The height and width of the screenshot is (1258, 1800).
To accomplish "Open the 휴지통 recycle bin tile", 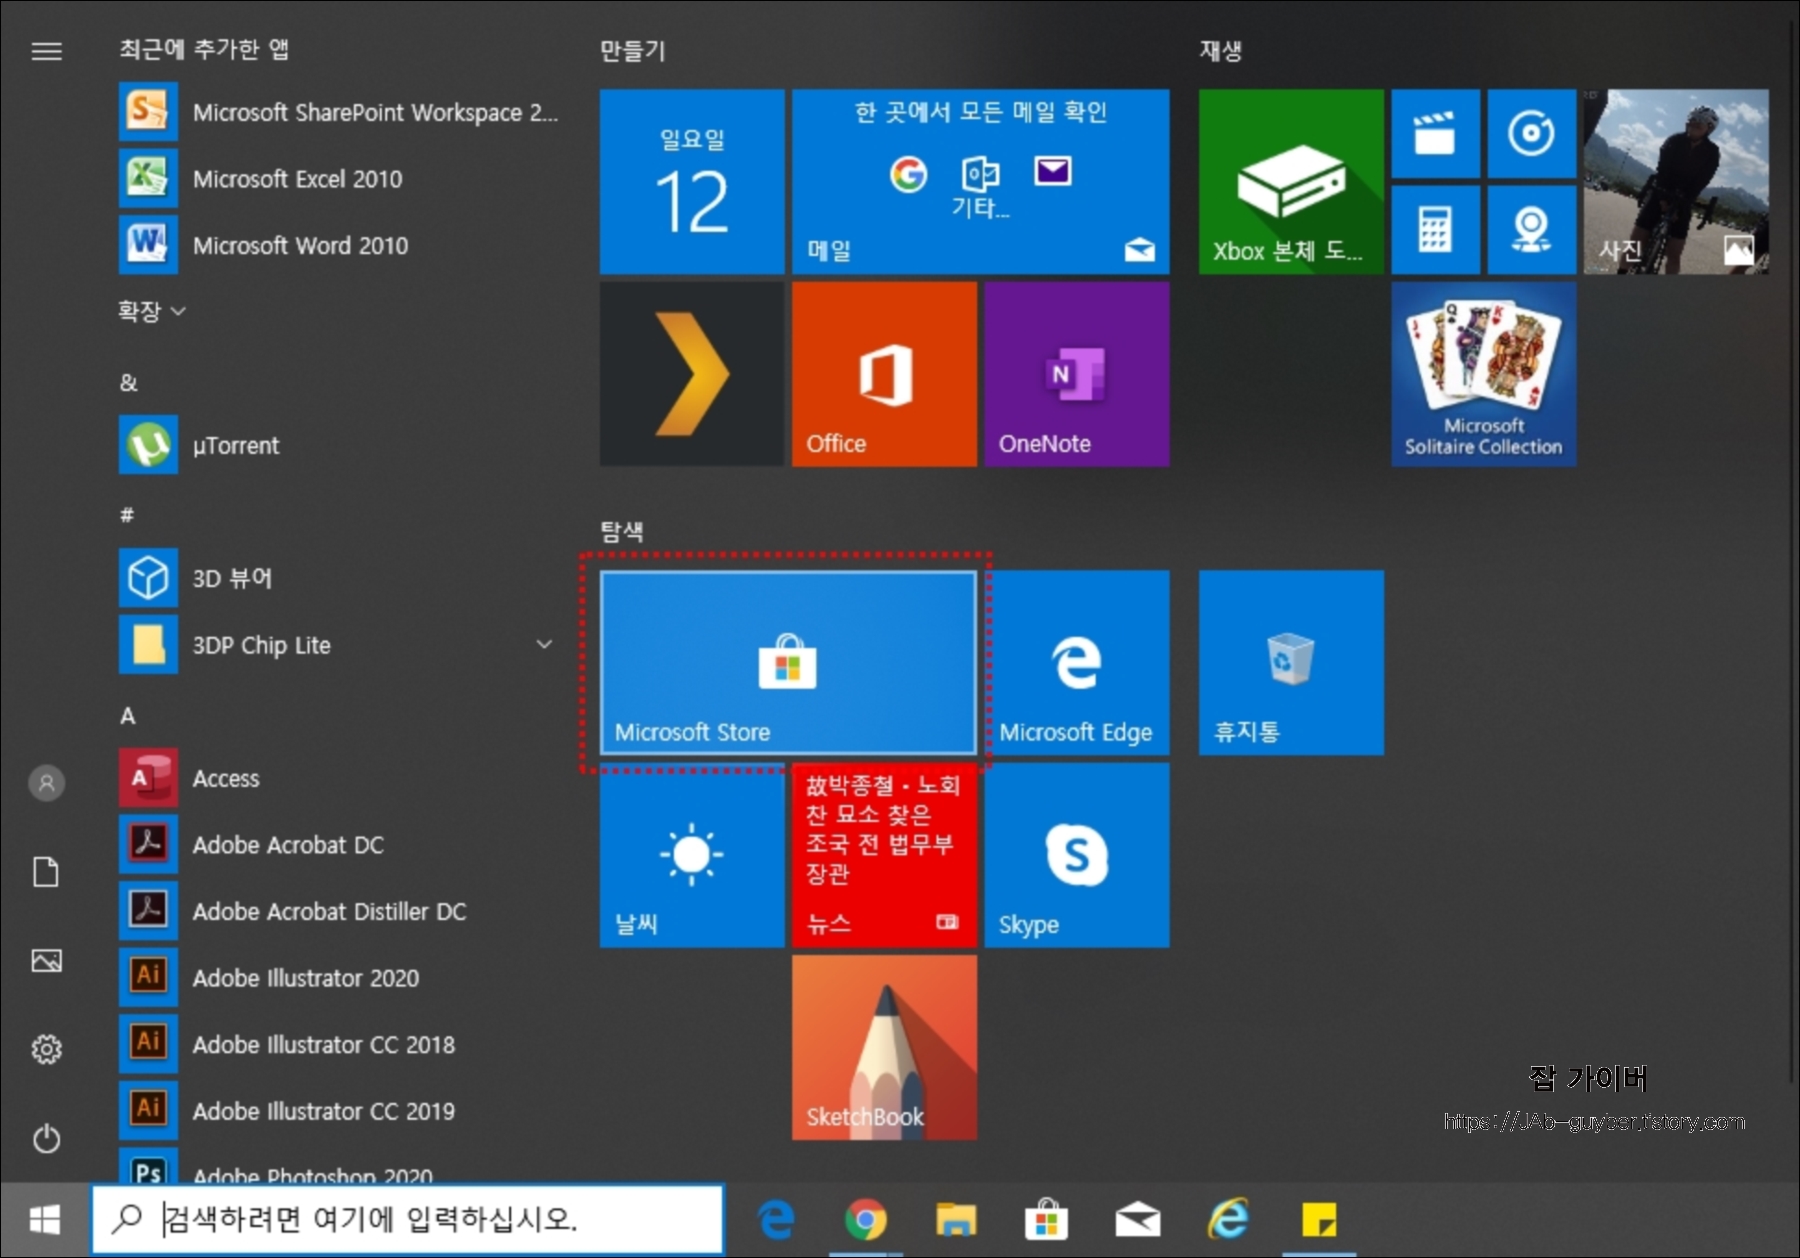I will [1291, 662].
